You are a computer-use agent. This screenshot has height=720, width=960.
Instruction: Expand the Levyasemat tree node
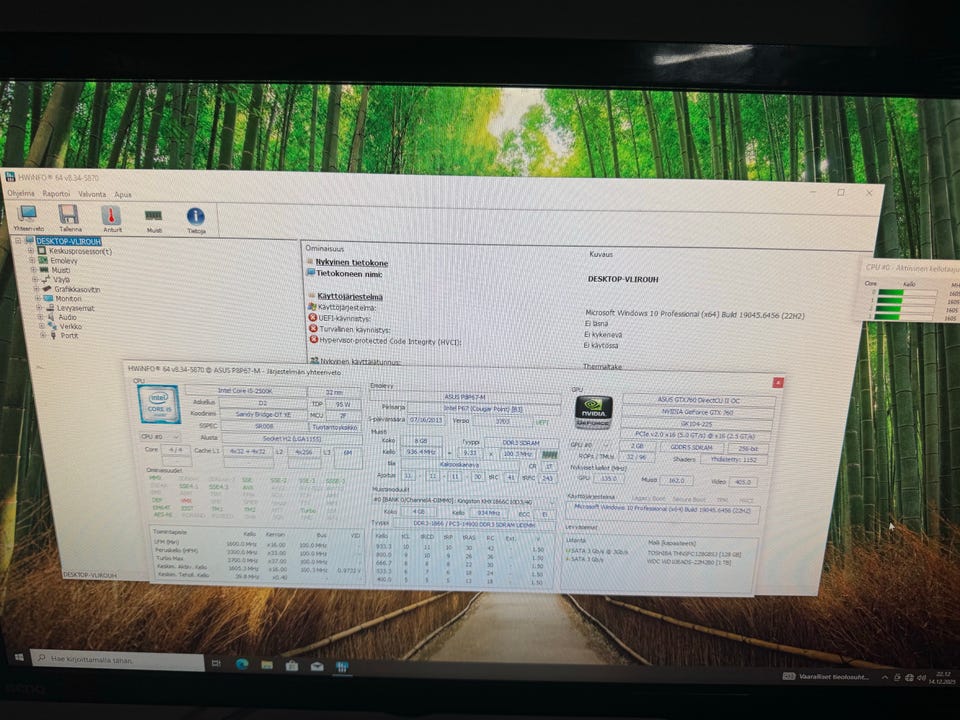click(x=39, y=308)
